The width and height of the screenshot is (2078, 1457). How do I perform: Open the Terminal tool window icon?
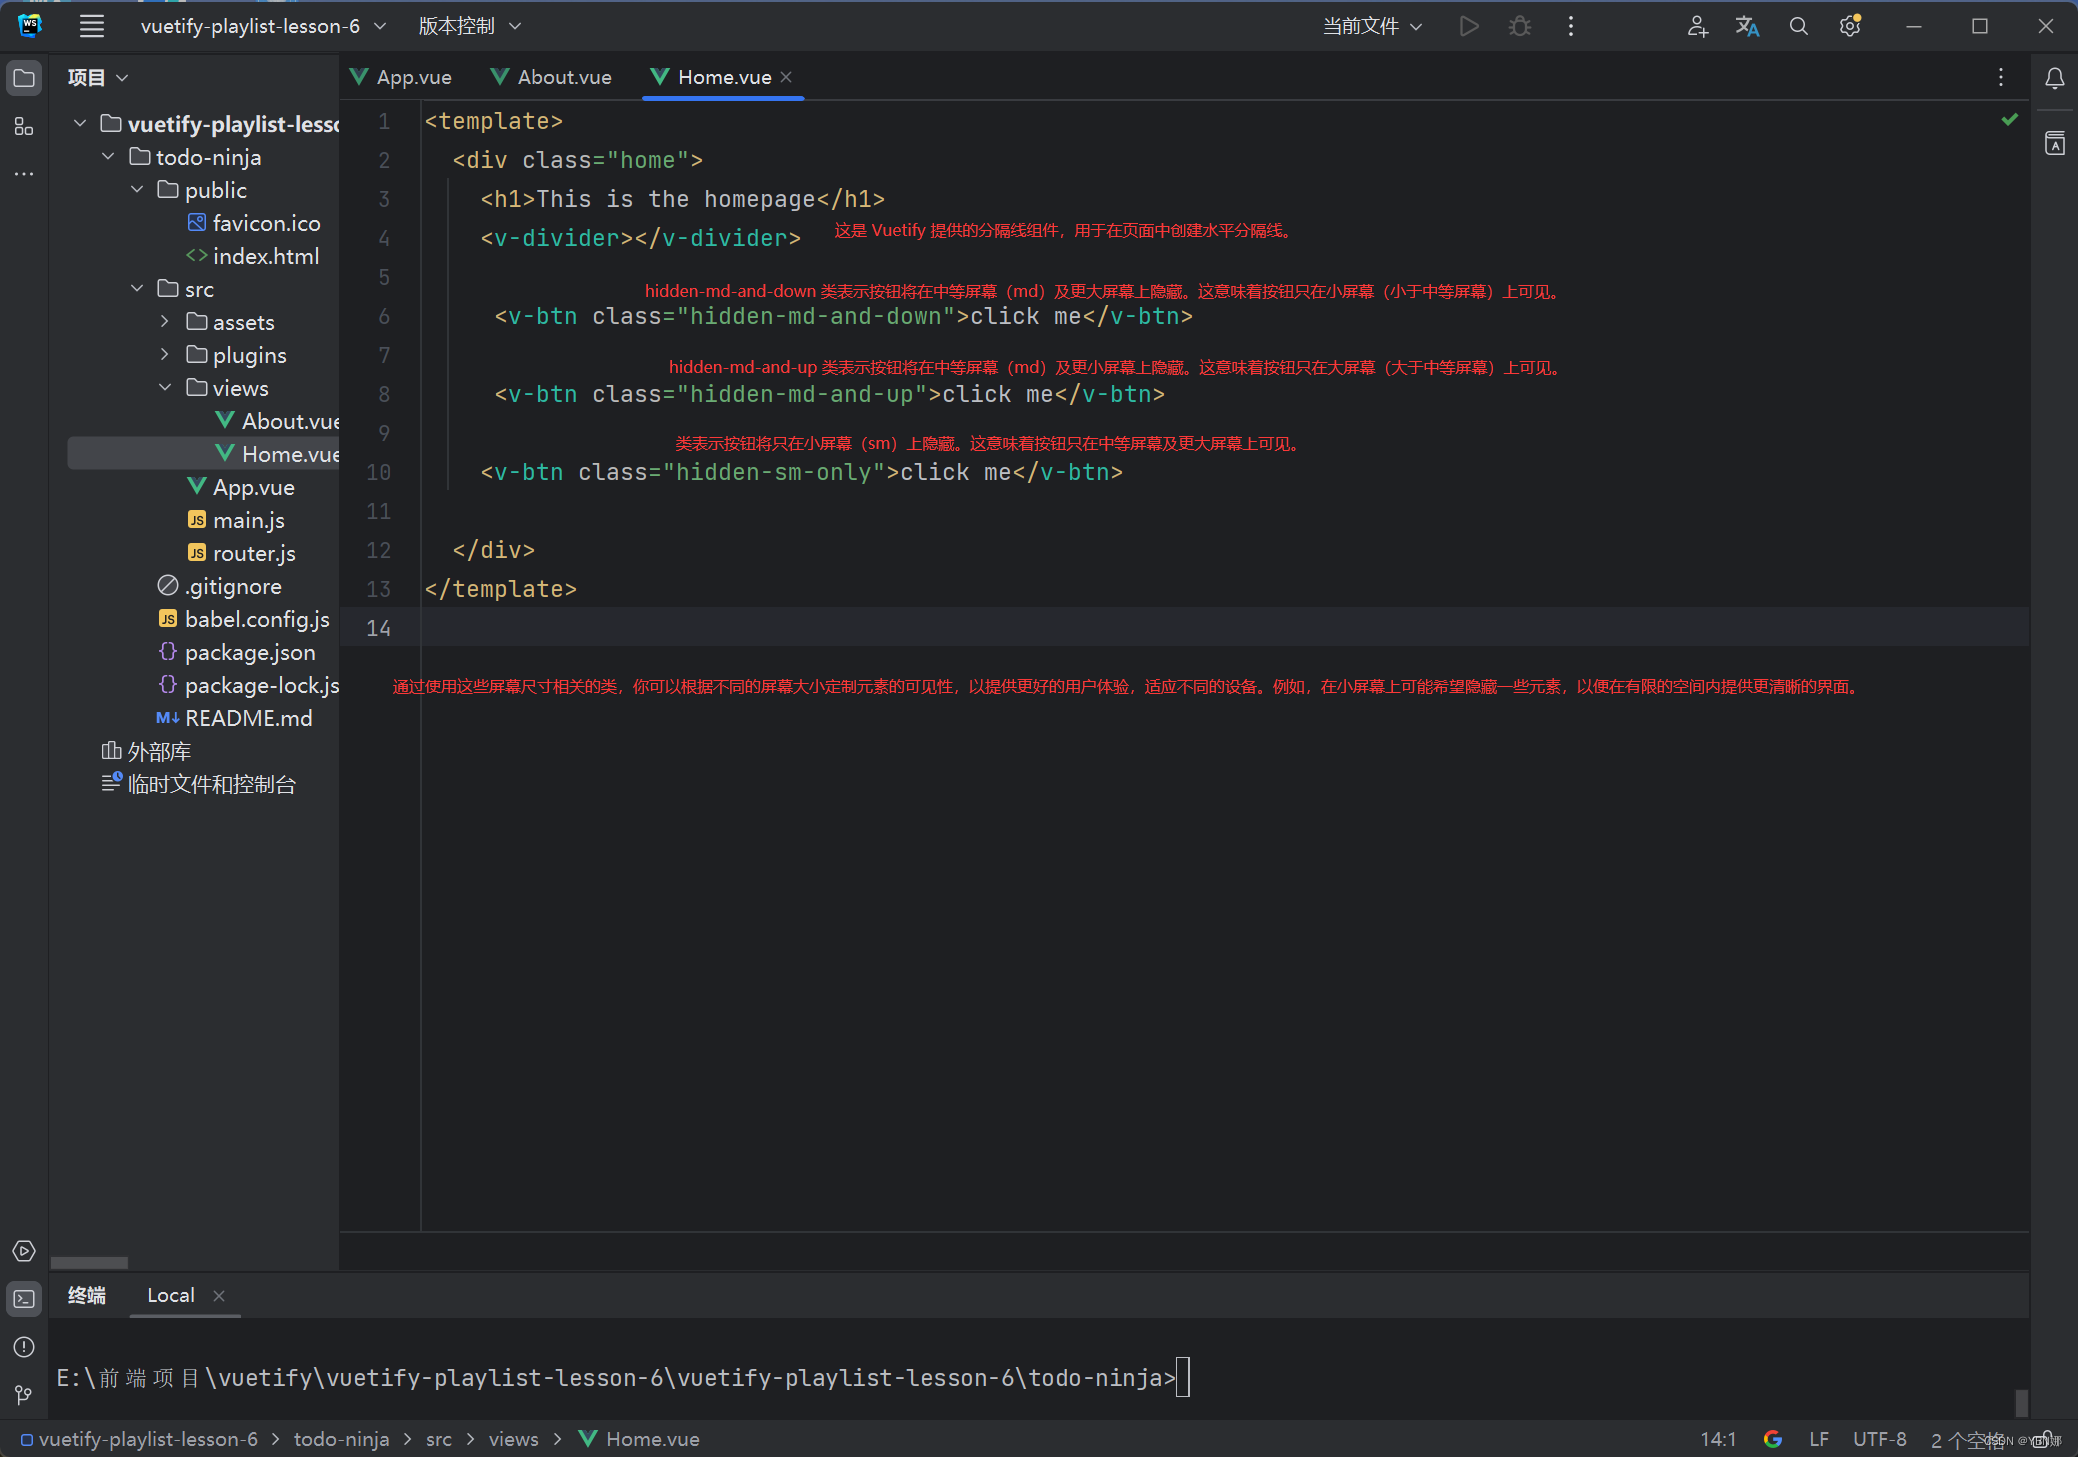[x=24, y=1299]
